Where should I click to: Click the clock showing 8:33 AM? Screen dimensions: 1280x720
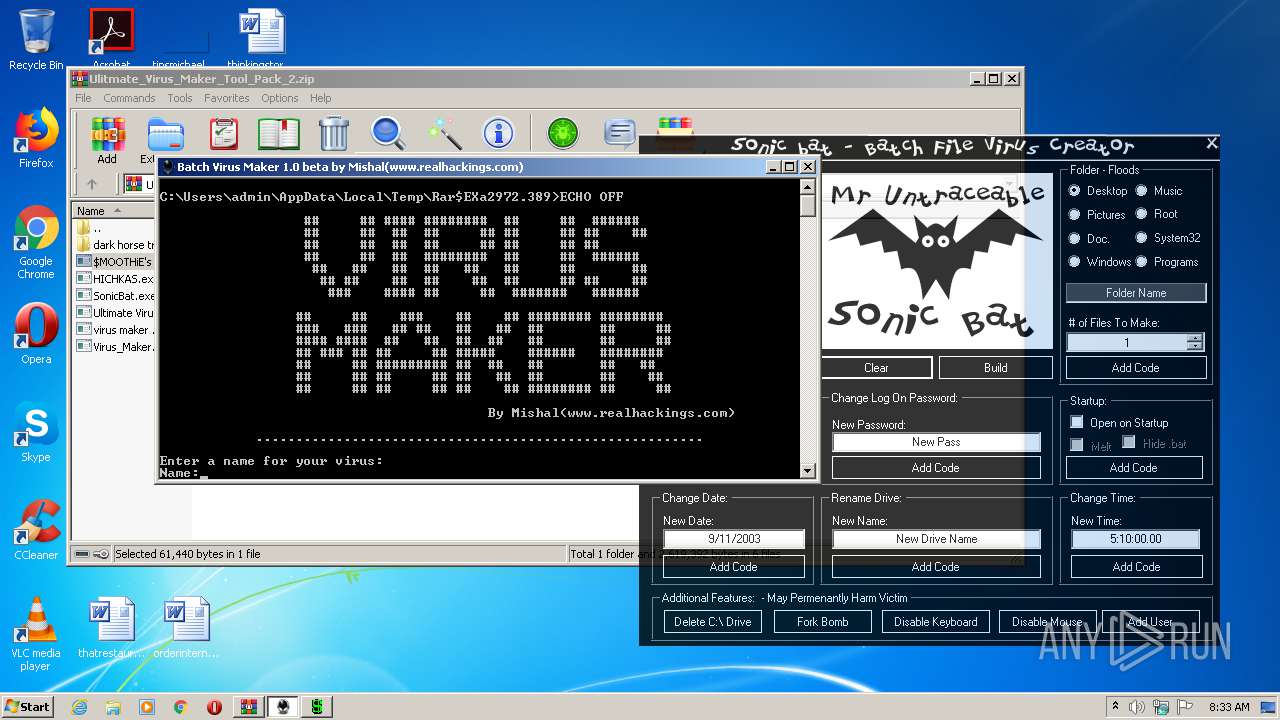click(1229, 707)
